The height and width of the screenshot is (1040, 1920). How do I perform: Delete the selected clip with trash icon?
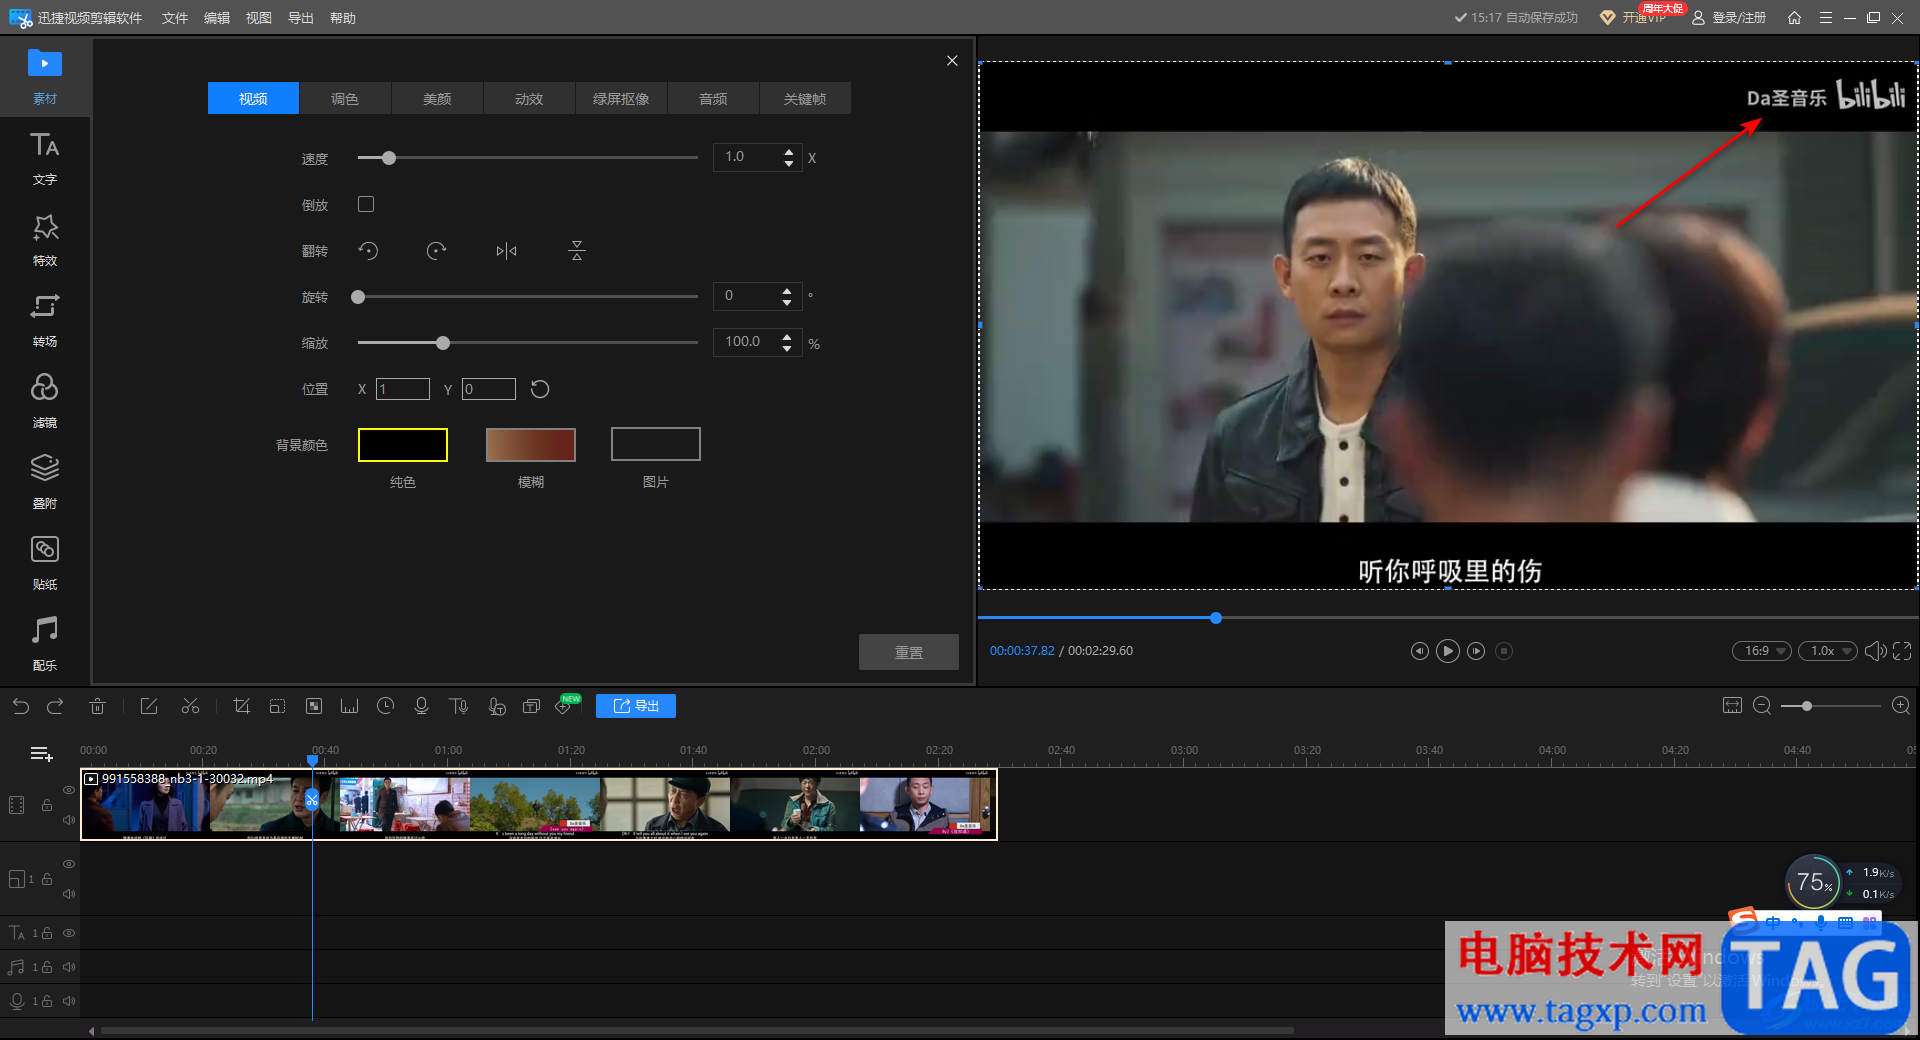point(97,706)
